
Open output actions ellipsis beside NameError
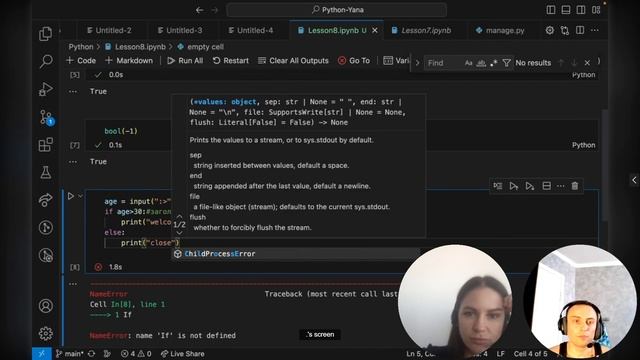coord(73,284)
